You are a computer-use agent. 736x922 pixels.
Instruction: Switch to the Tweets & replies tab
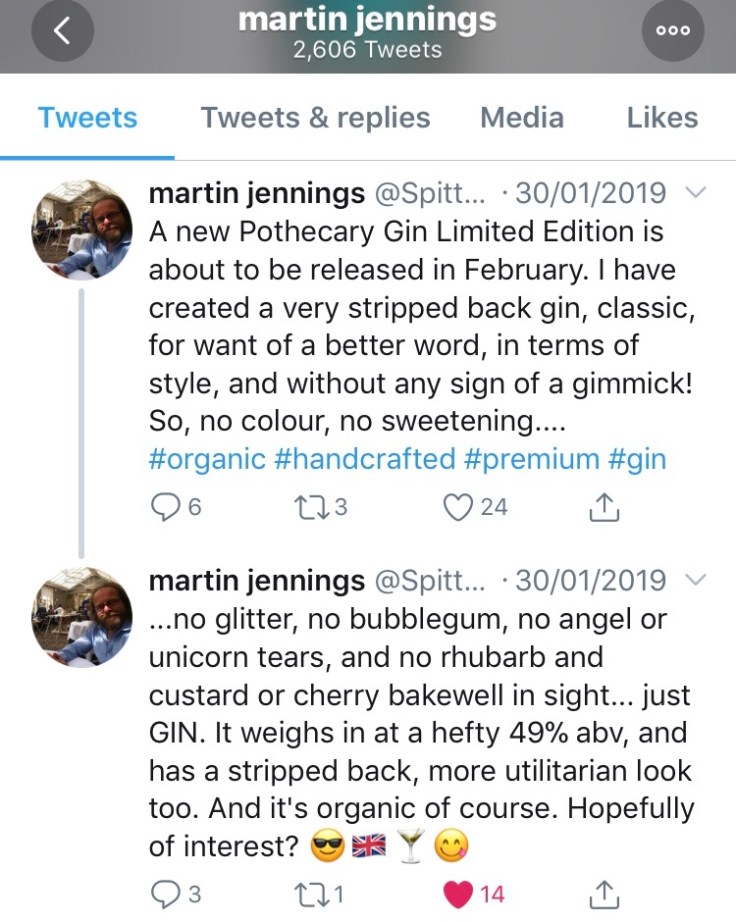[x=315, y=118]
